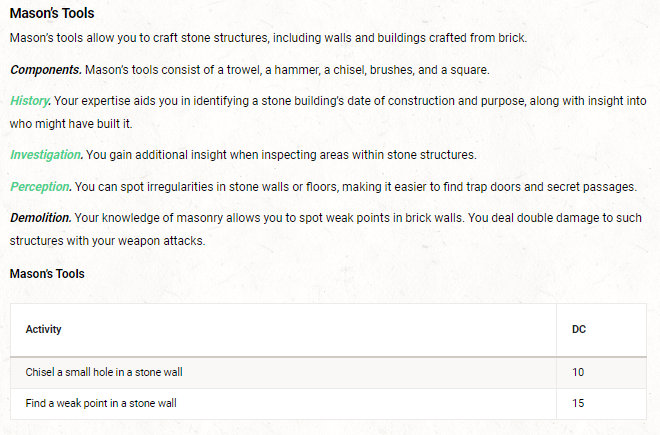Click the DC column header
Image resolution: width=660 pixels, height=435 pixels.
tap(579, 329)
